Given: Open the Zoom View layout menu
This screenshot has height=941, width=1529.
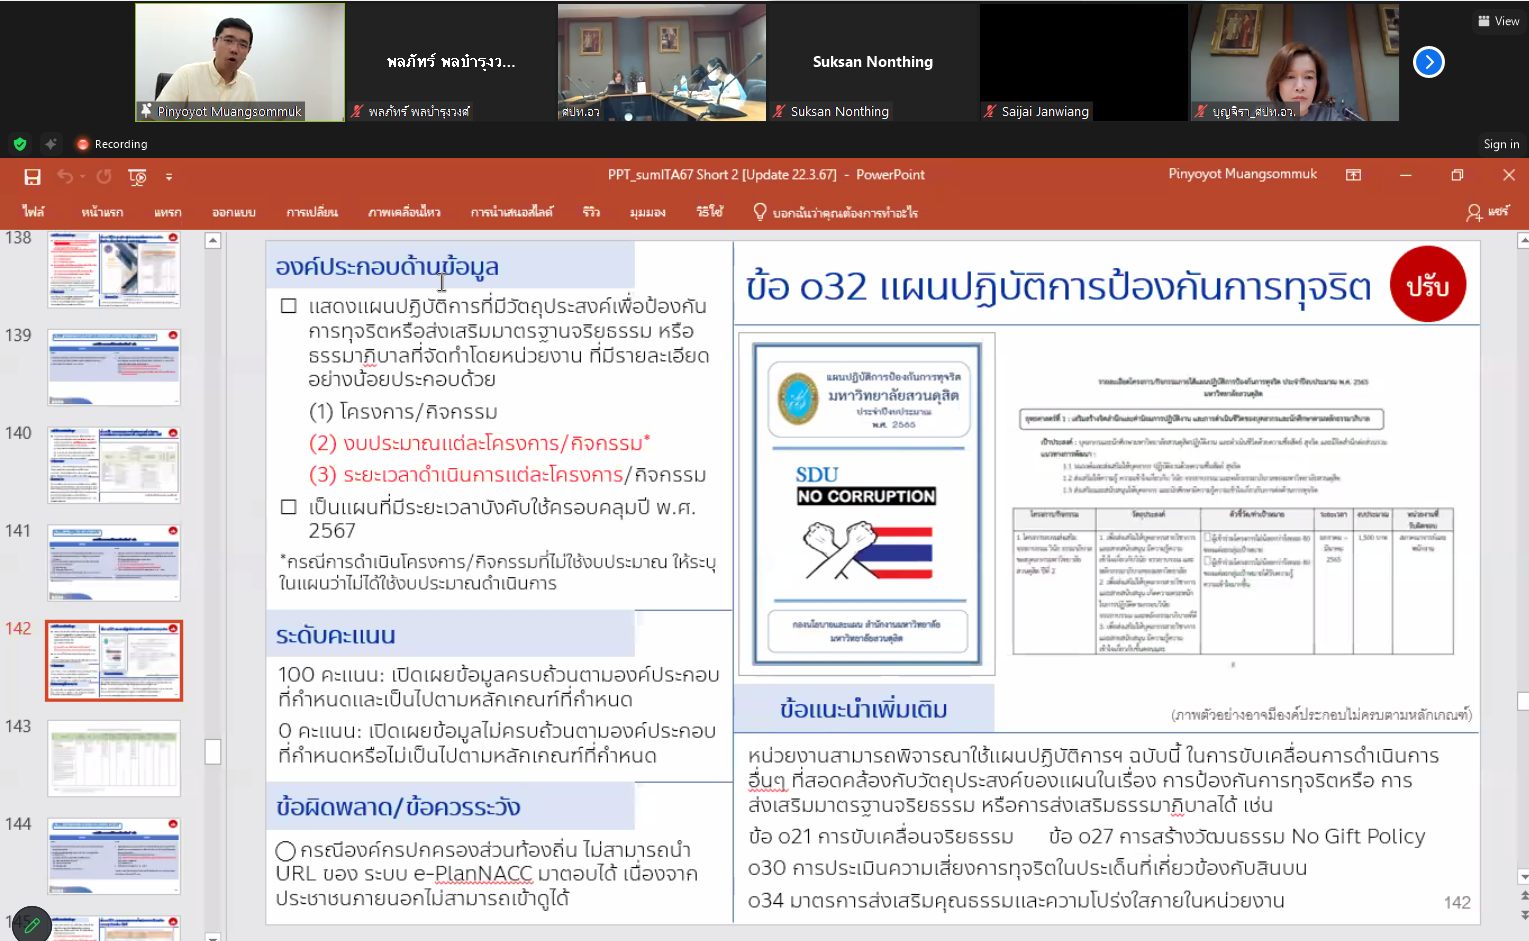Looking at the screenshot, I should [1497, 21].
